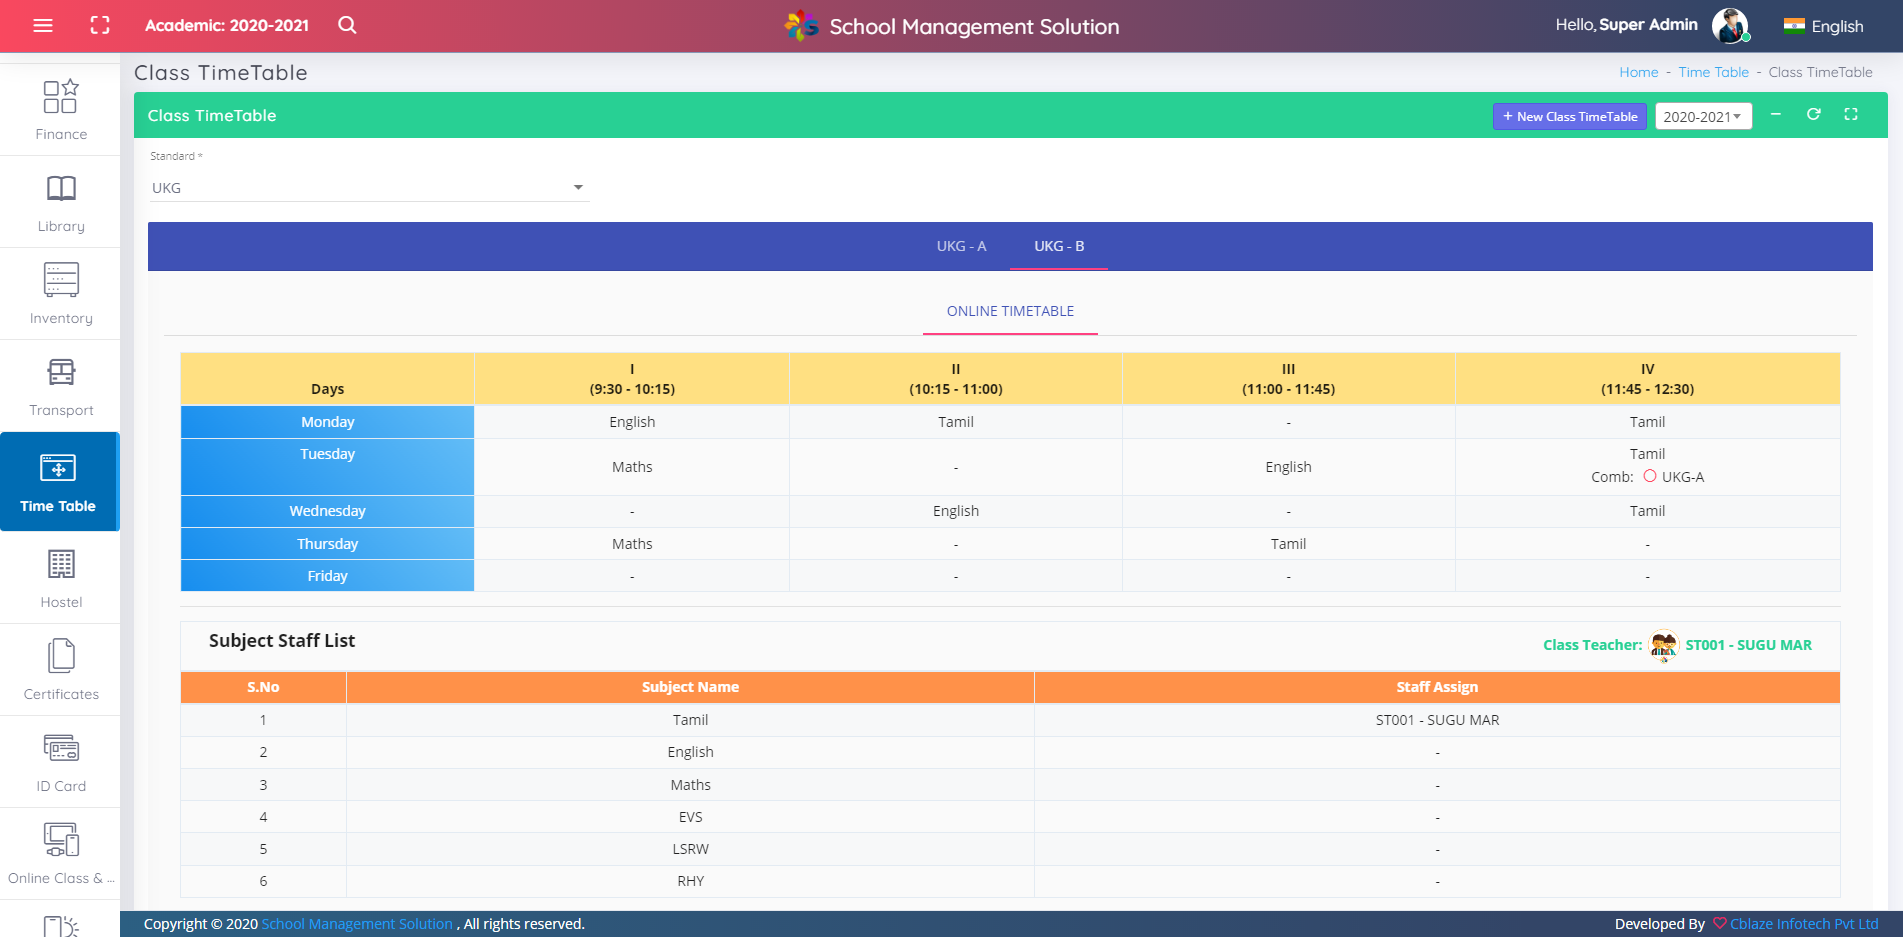
Task: Select the ONLINE TIMETABLE tab
Action: (1010, 311)
